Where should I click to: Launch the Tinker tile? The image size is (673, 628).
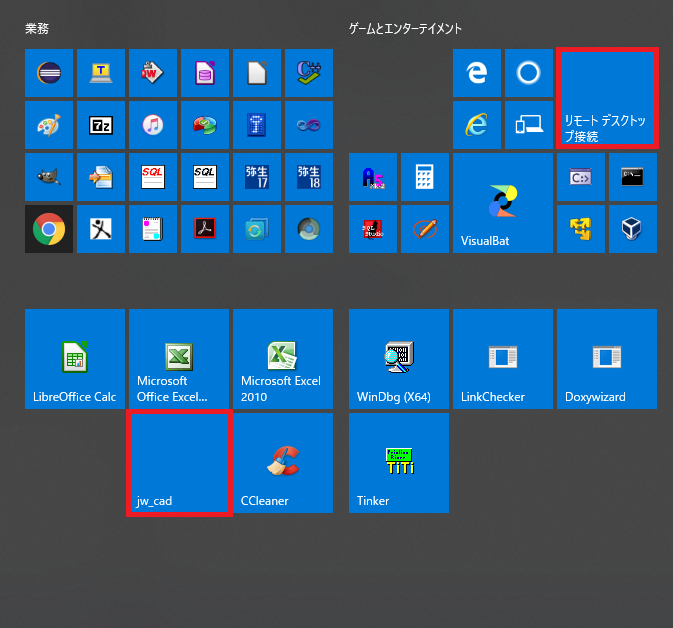[x=399, y=463]
